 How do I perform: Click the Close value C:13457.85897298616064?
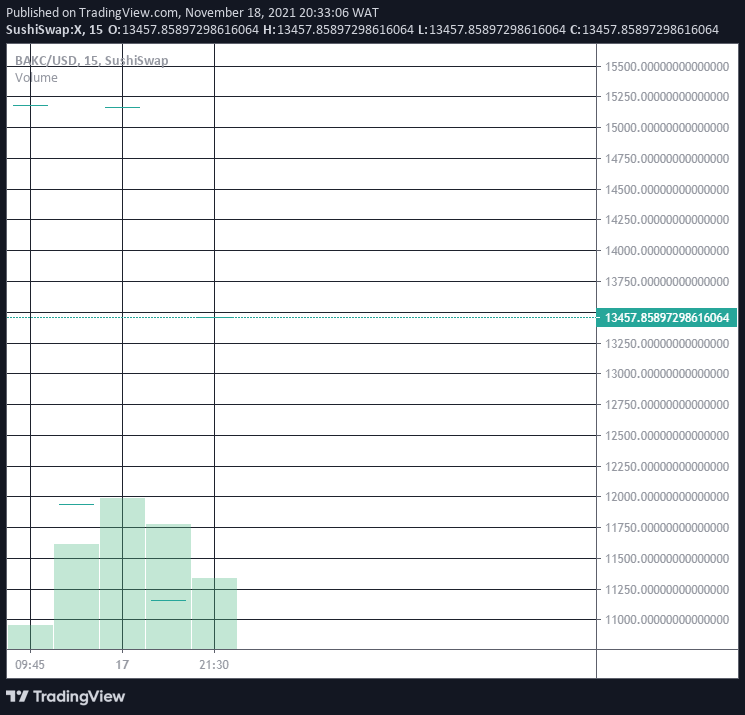point(644,29)
